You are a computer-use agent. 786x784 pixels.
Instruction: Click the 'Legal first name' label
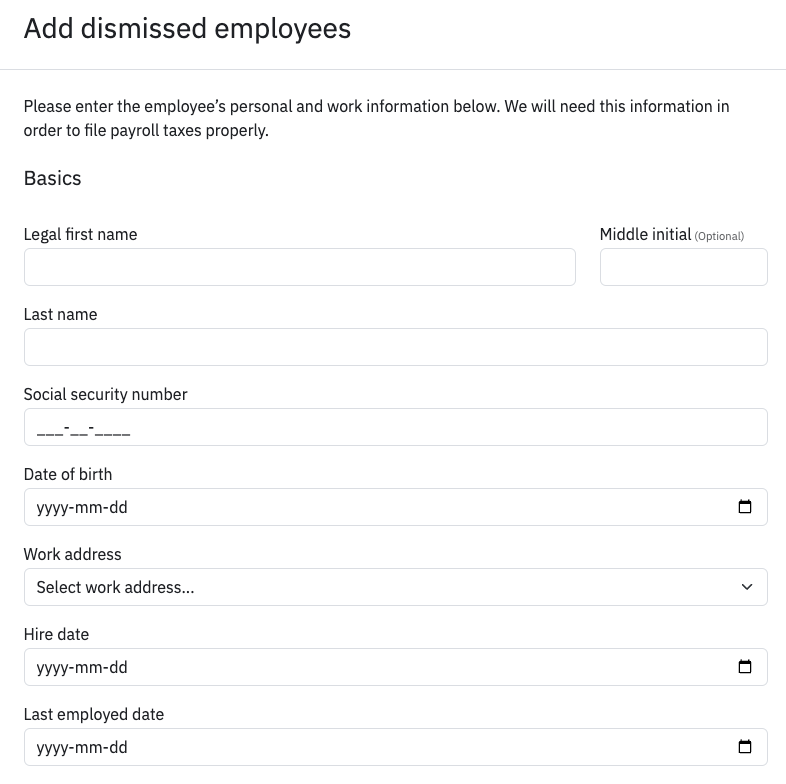(x=80, y=234)
